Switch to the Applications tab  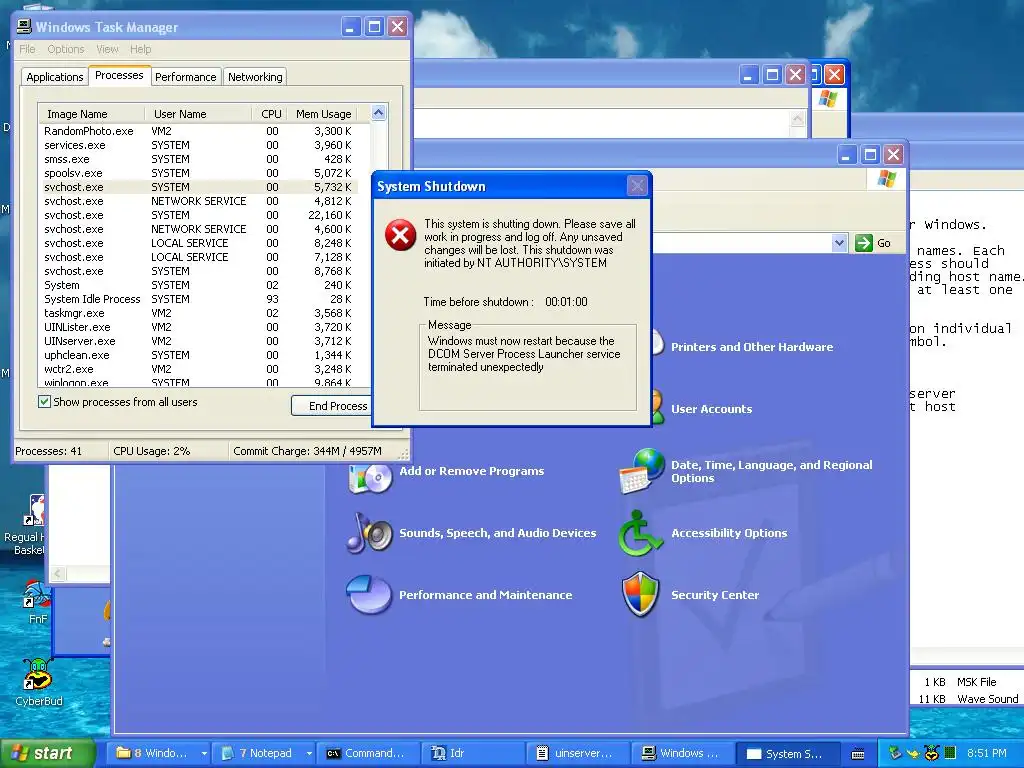click(55, 77)
